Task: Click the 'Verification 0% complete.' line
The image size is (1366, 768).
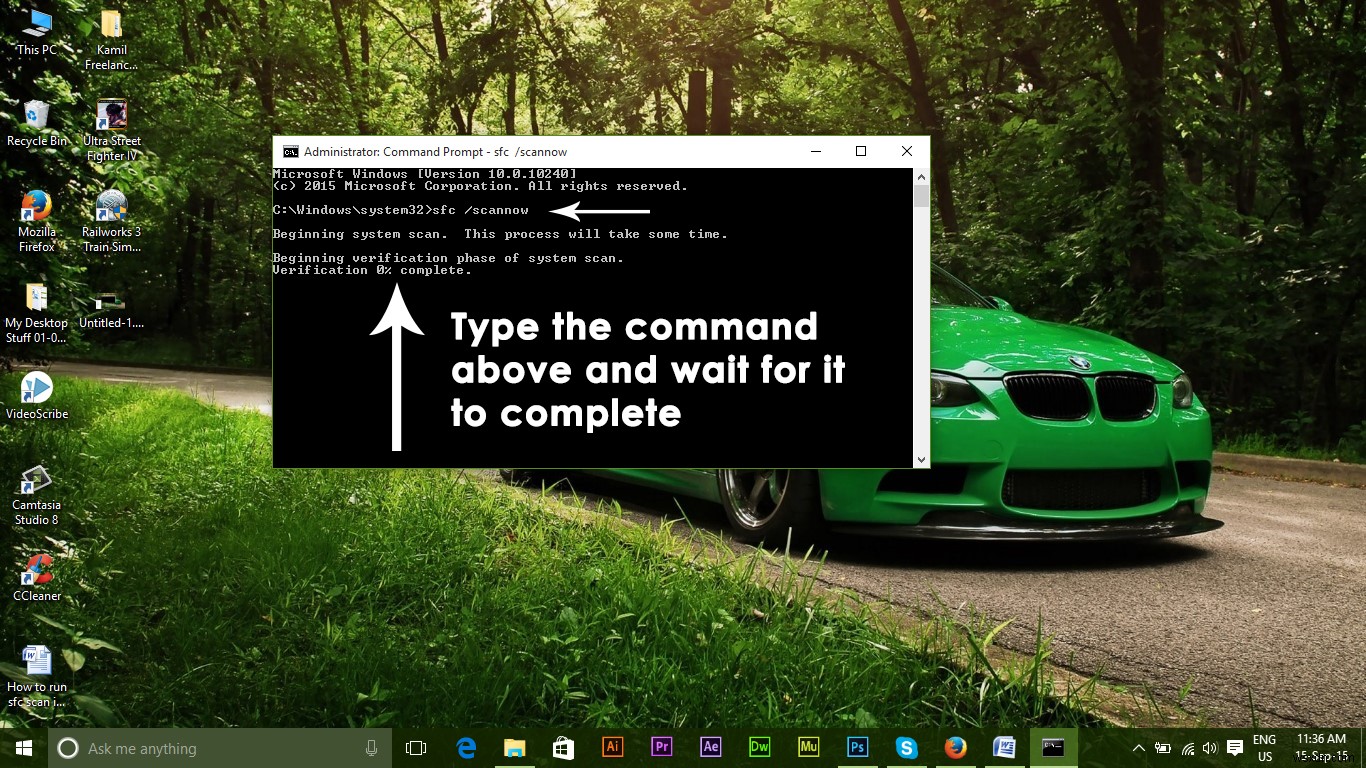Action: coord(372,270)
